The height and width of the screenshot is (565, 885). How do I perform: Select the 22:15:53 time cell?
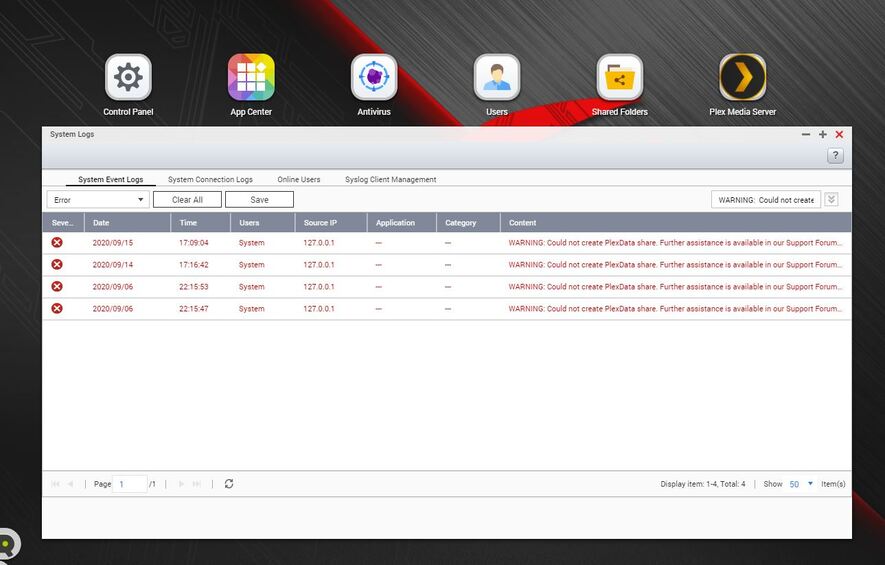194,287
